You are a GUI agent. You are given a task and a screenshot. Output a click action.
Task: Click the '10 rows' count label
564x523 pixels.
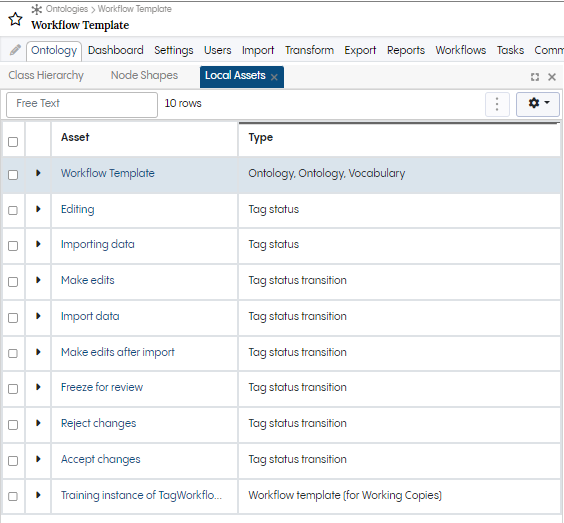pos(183,103)
